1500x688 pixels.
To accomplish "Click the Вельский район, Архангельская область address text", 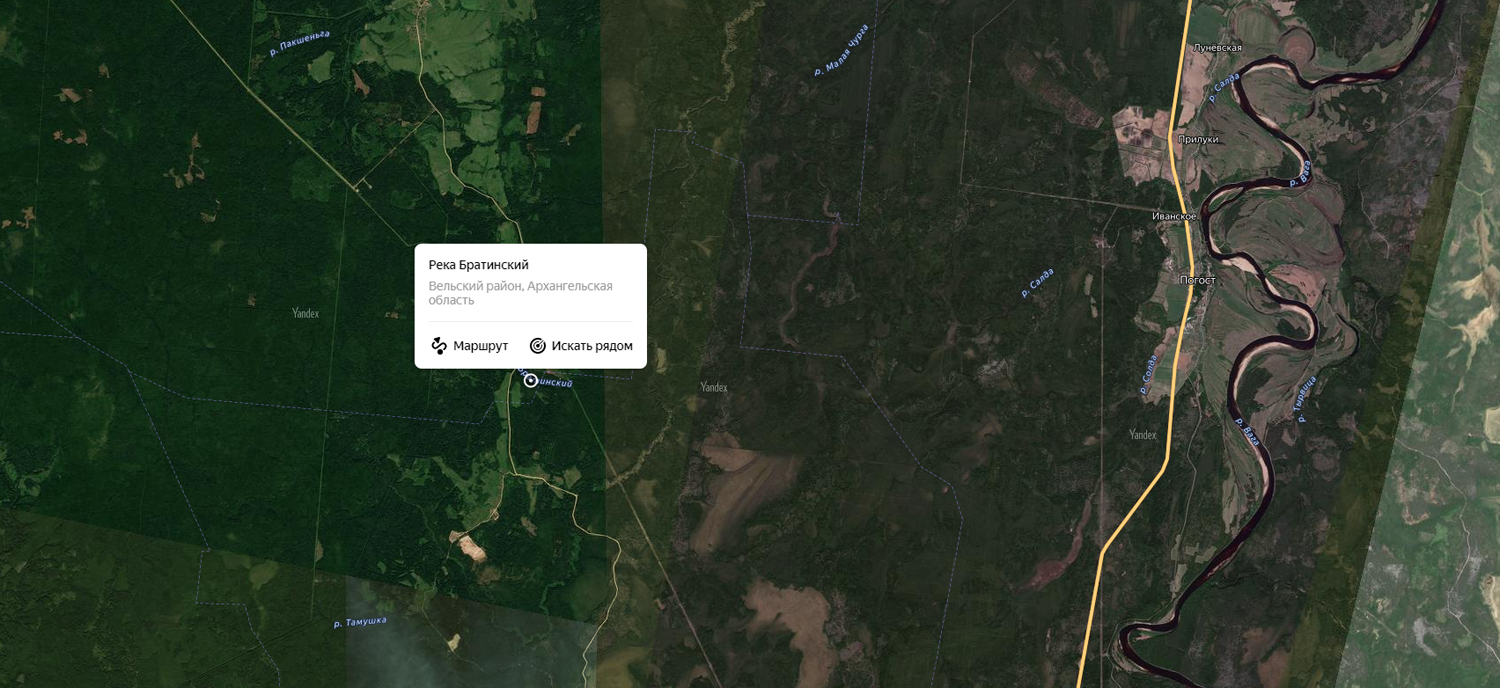I will [521, 293].
